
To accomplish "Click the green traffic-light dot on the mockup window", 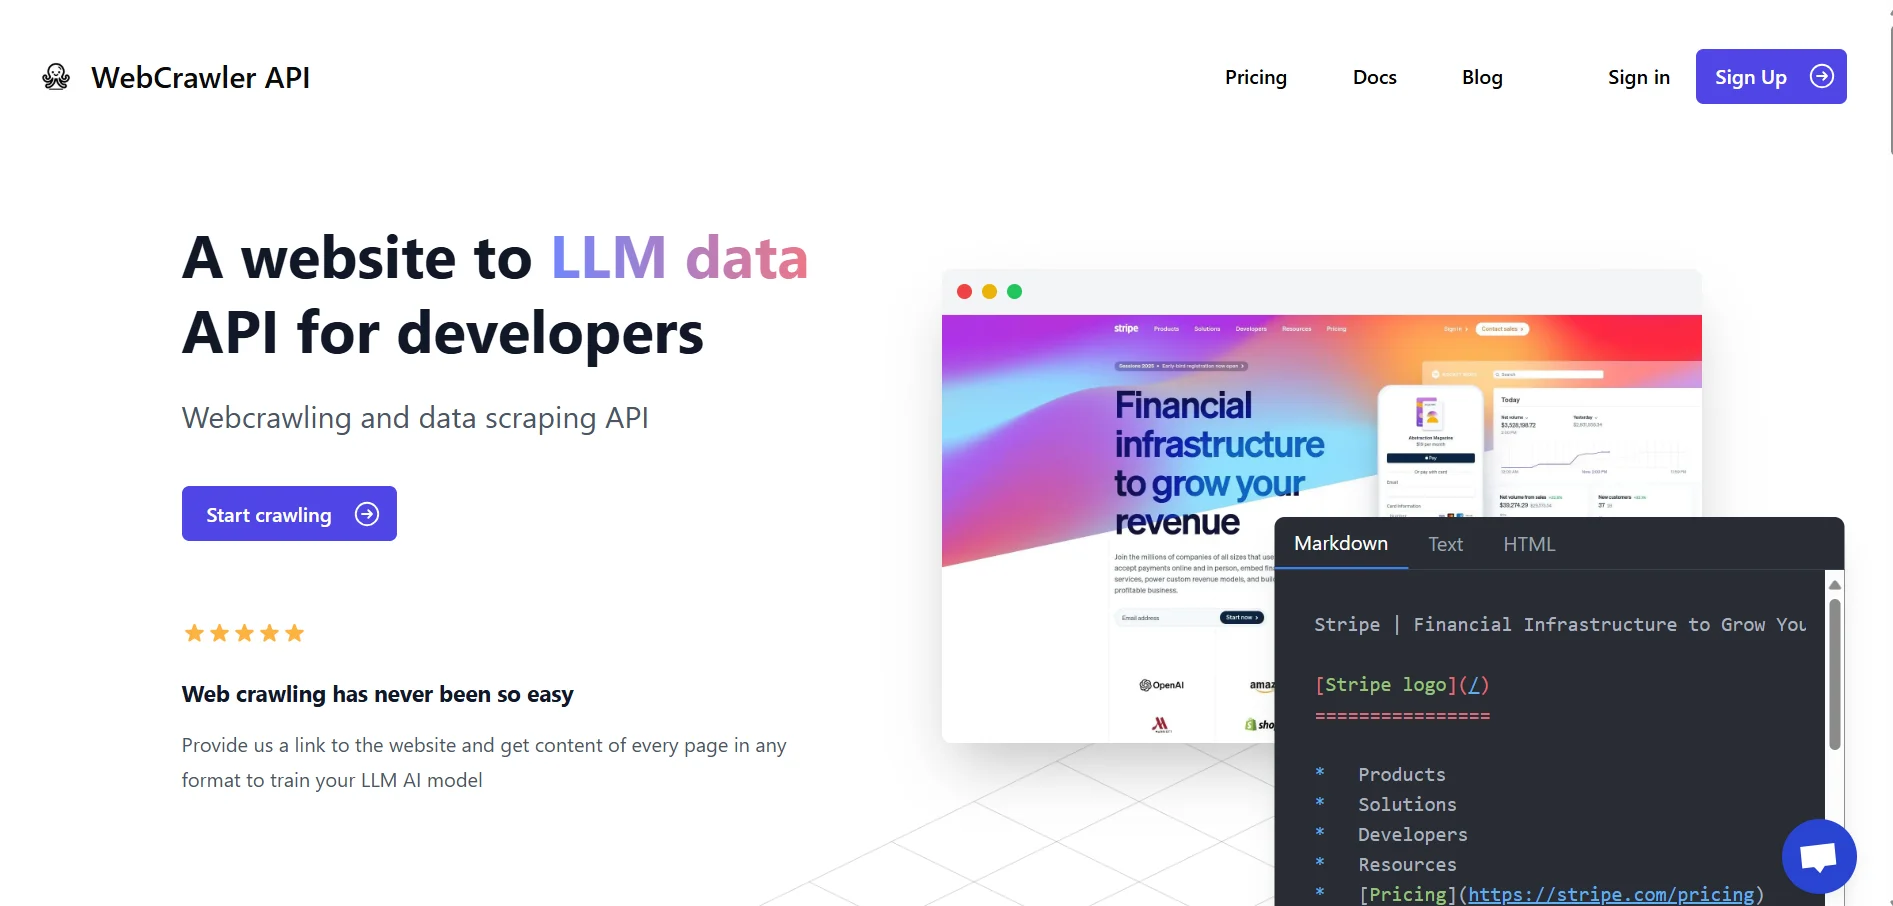I will tap(1015, 291).
